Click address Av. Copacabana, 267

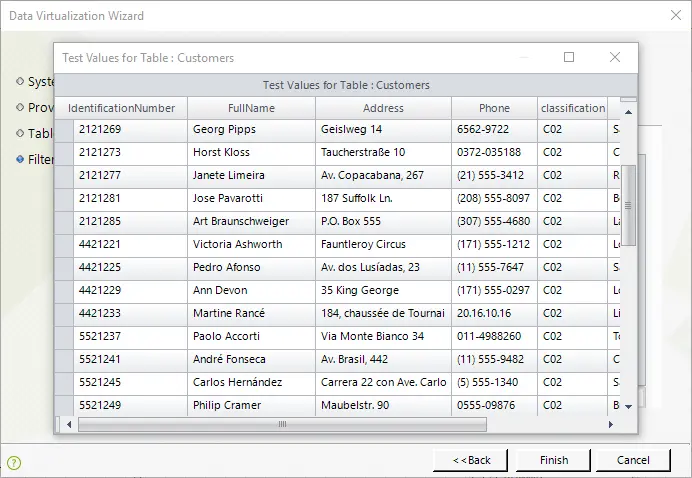click(383, 177)
